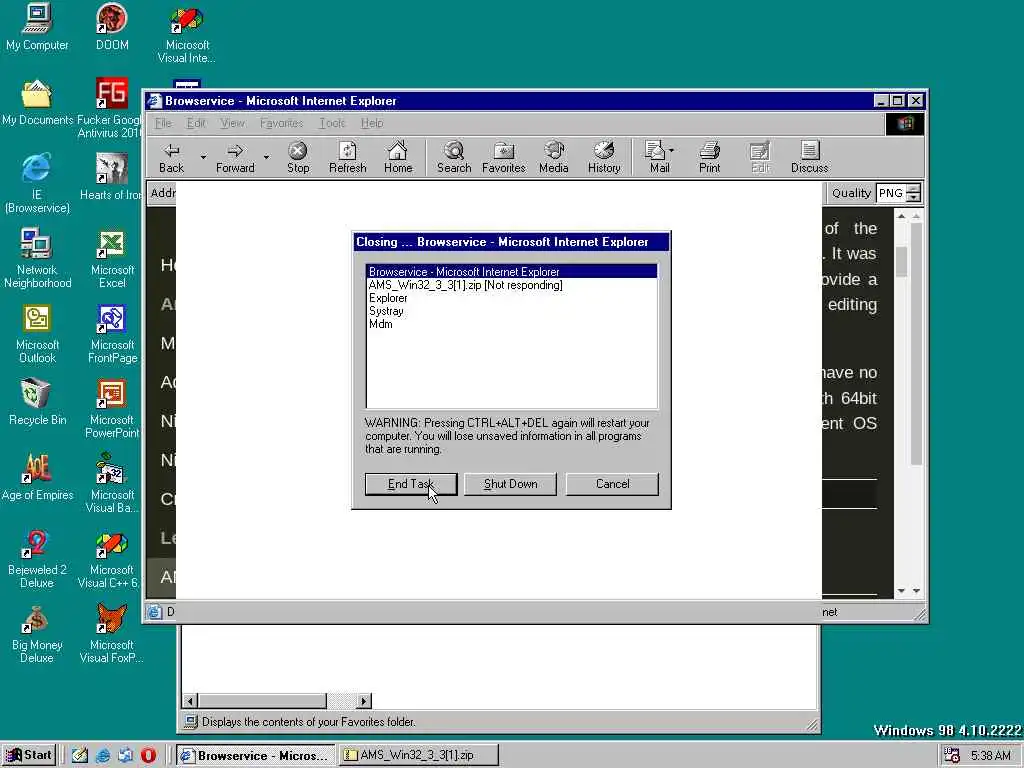Click End Task button
1024x768 pixels.
click(x=411, y=484)
